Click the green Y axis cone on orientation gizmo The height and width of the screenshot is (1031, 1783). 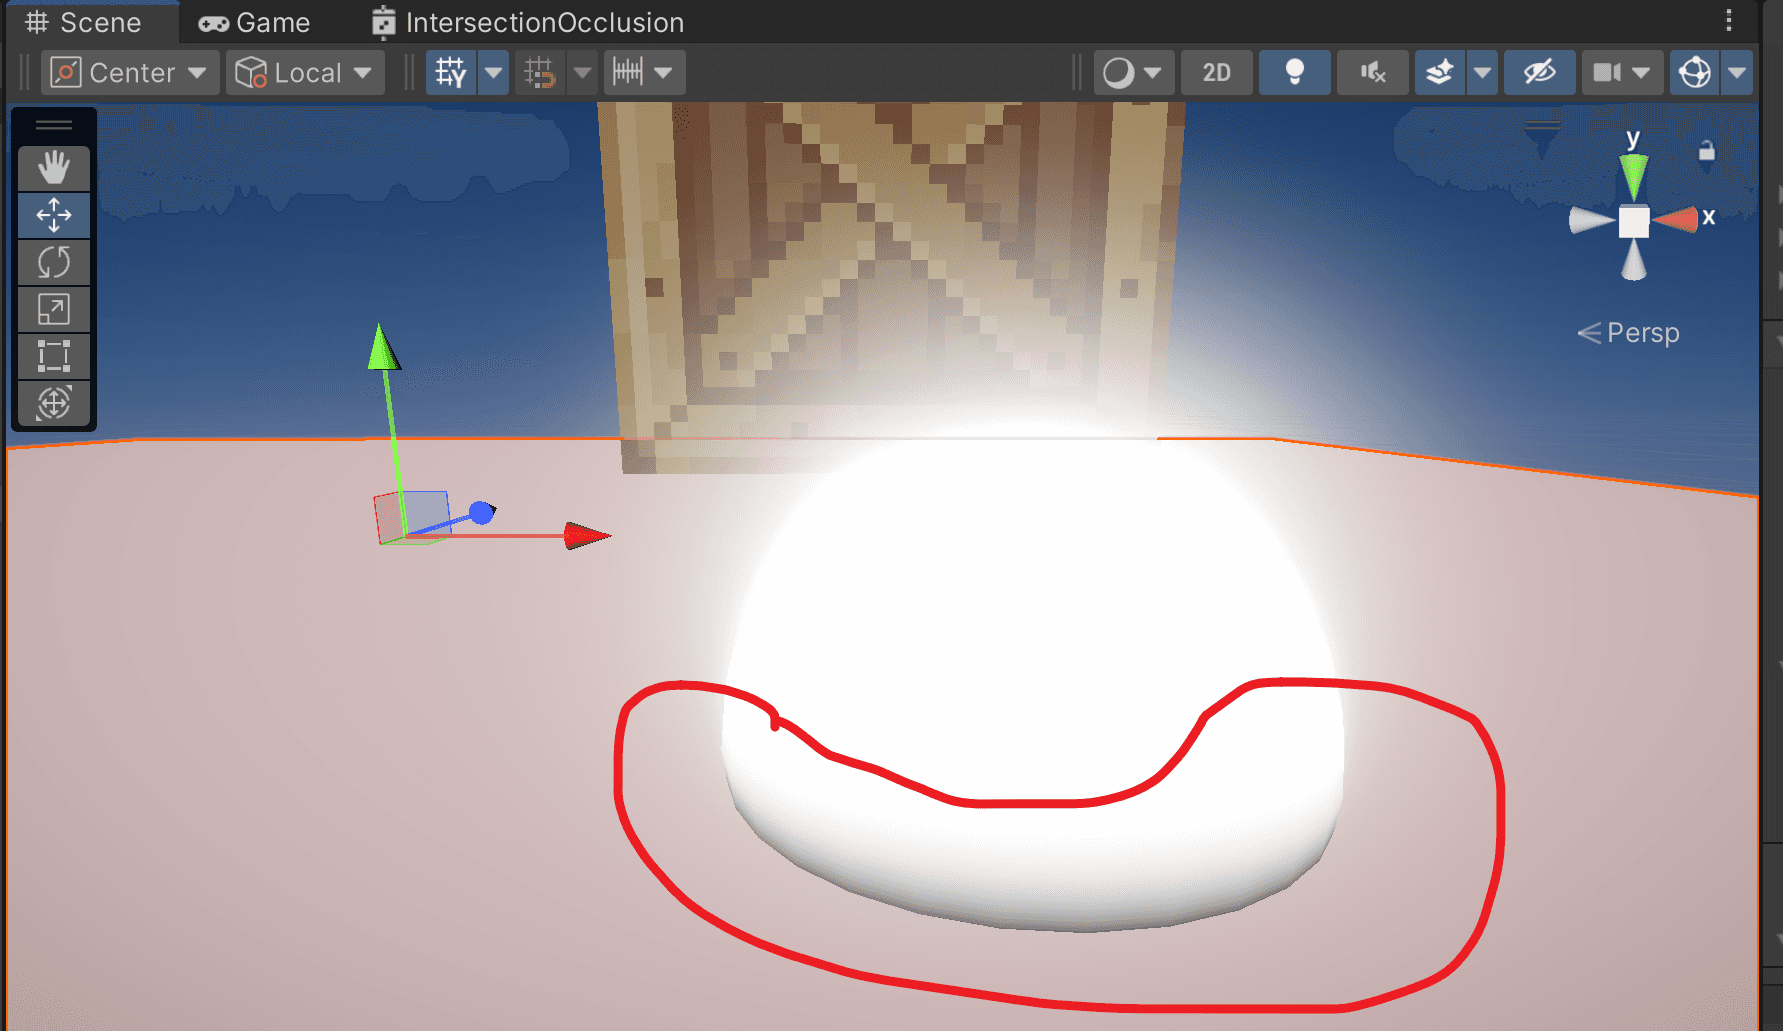(x=1633, y=177)
